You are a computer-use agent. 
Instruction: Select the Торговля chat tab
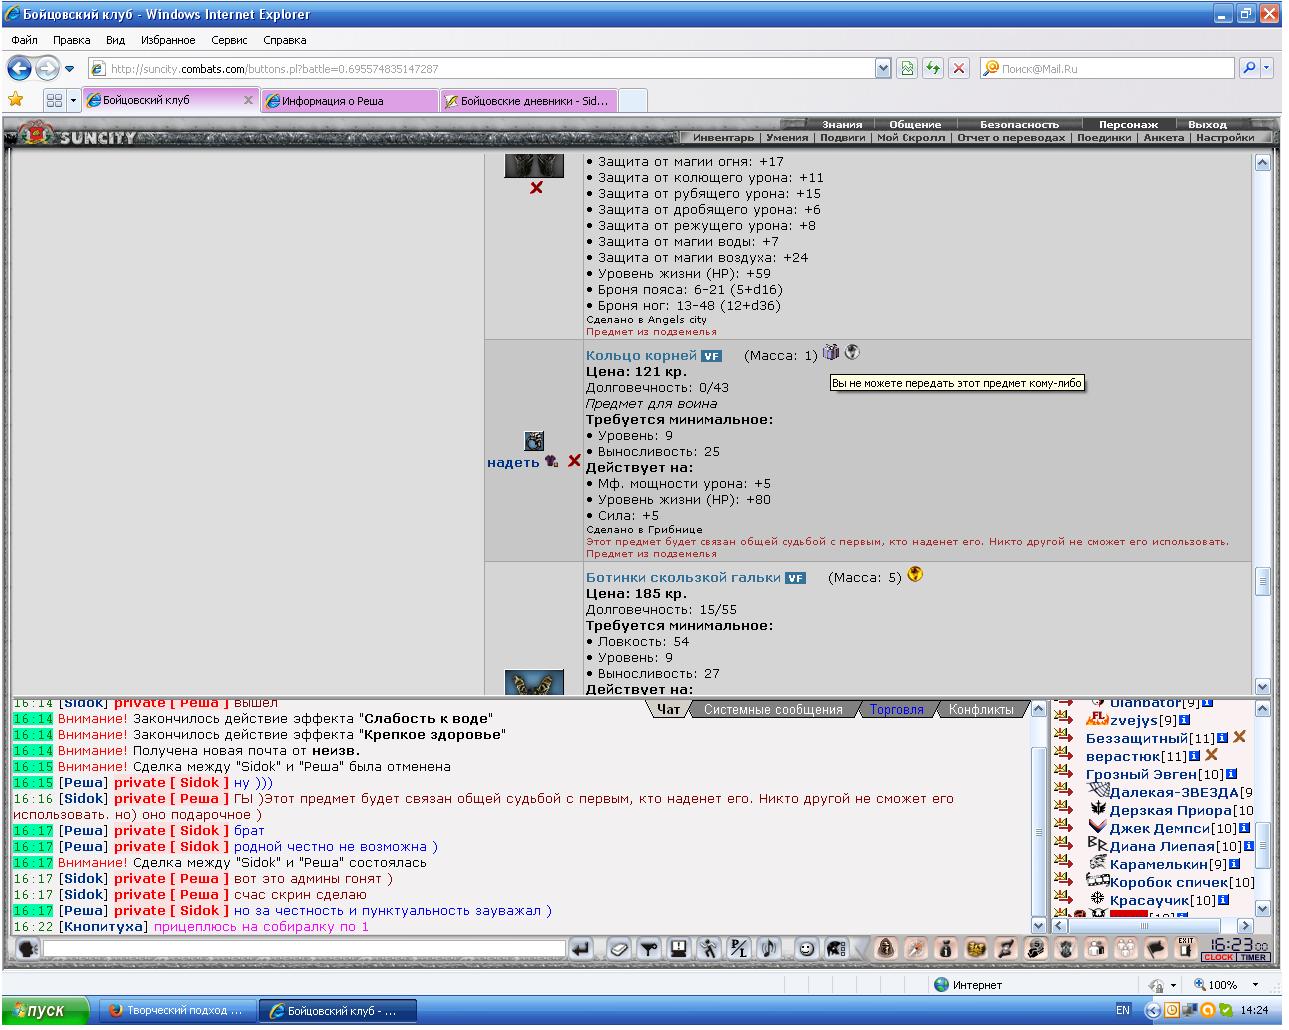coord(896,709)
